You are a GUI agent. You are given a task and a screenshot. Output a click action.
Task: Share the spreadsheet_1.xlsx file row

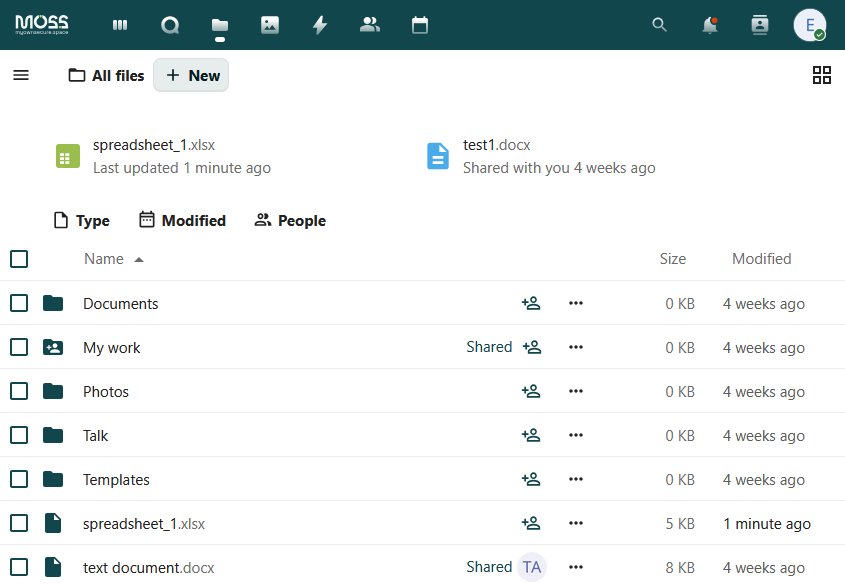pos(531,523)
